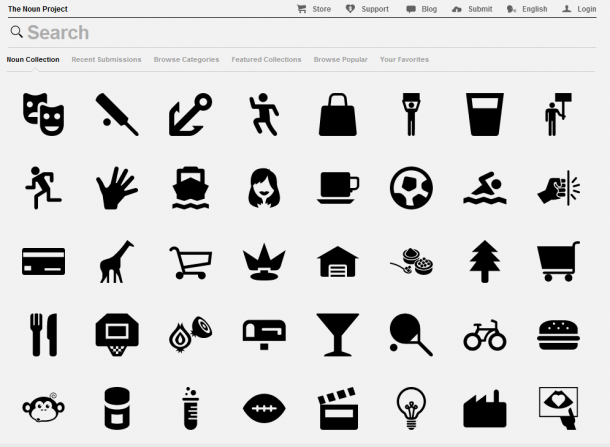The width and height of the screenshot is (610, 447).
Task: Open the solid shopping cart icon
Action: pyautogui.click(x=558, y=261)
